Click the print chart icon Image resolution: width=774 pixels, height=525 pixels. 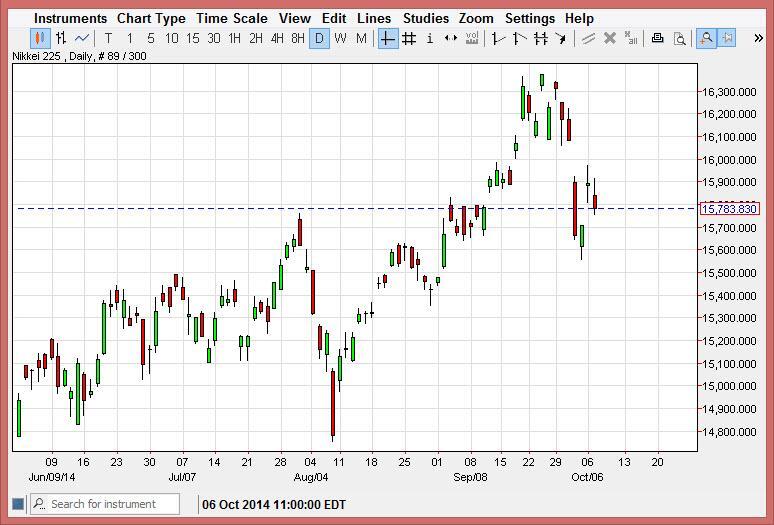(657, 39)
